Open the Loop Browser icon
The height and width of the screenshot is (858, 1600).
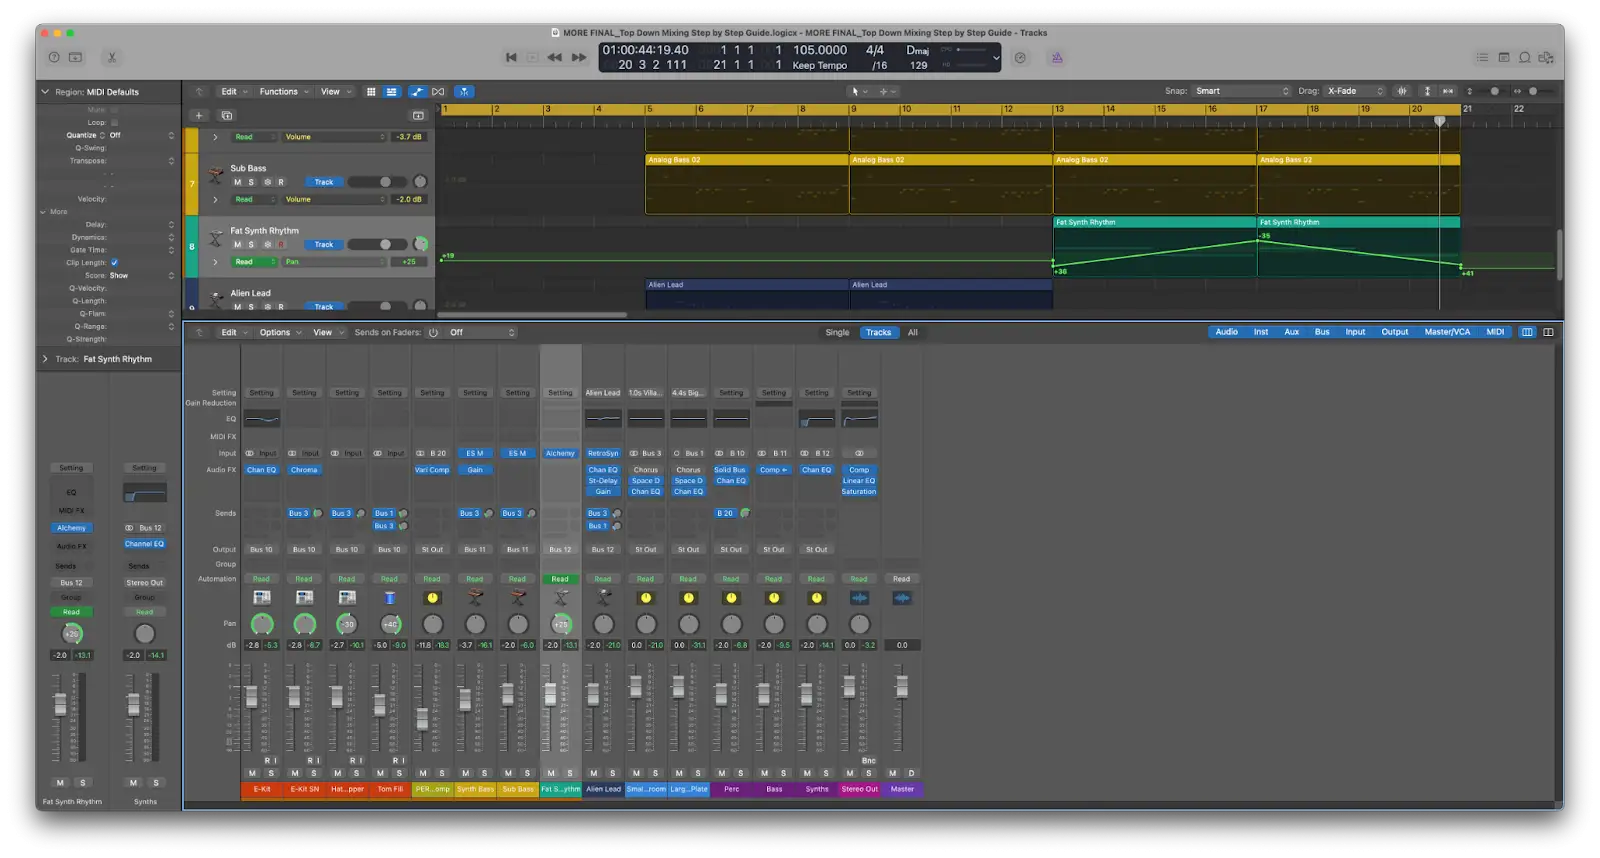[x=1524, y=58]
